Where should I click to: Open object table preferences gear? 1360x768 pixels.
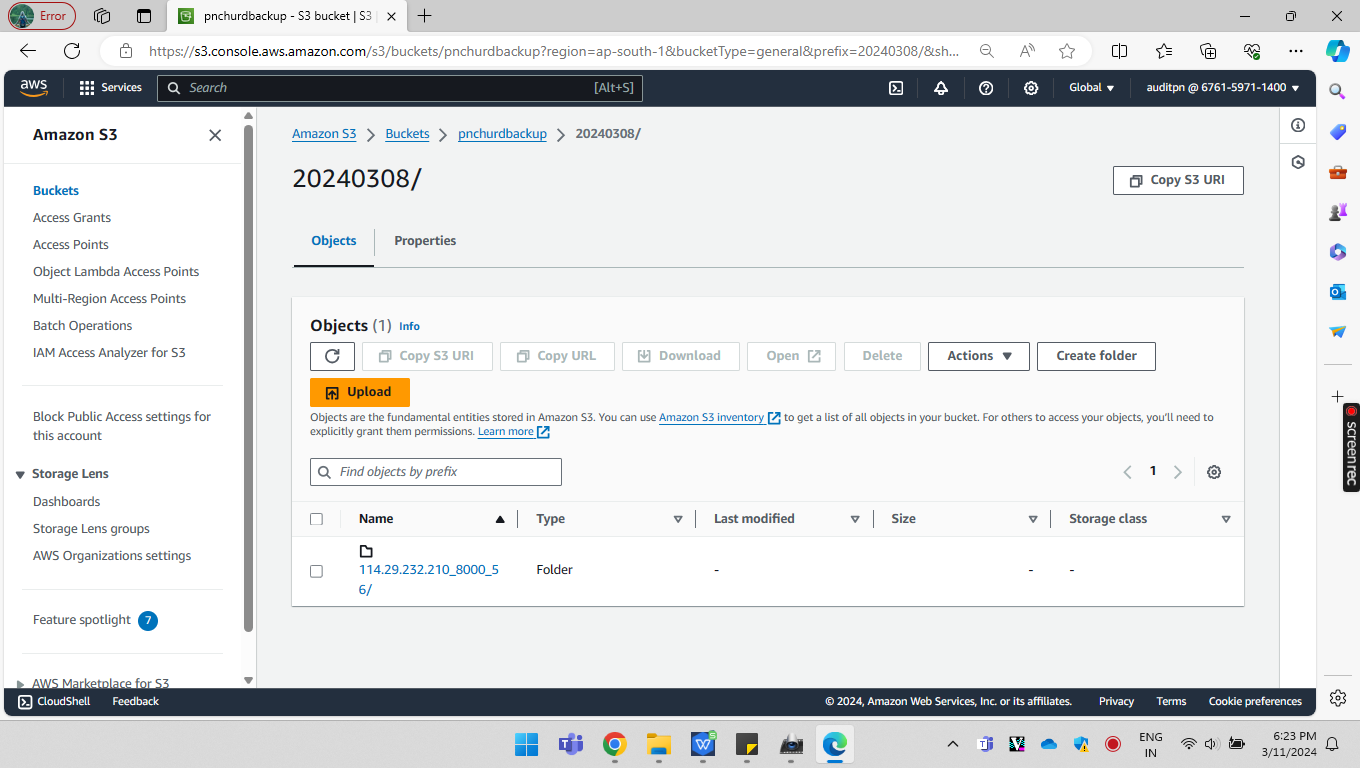pyautogui.click(x=1214, y=472)
